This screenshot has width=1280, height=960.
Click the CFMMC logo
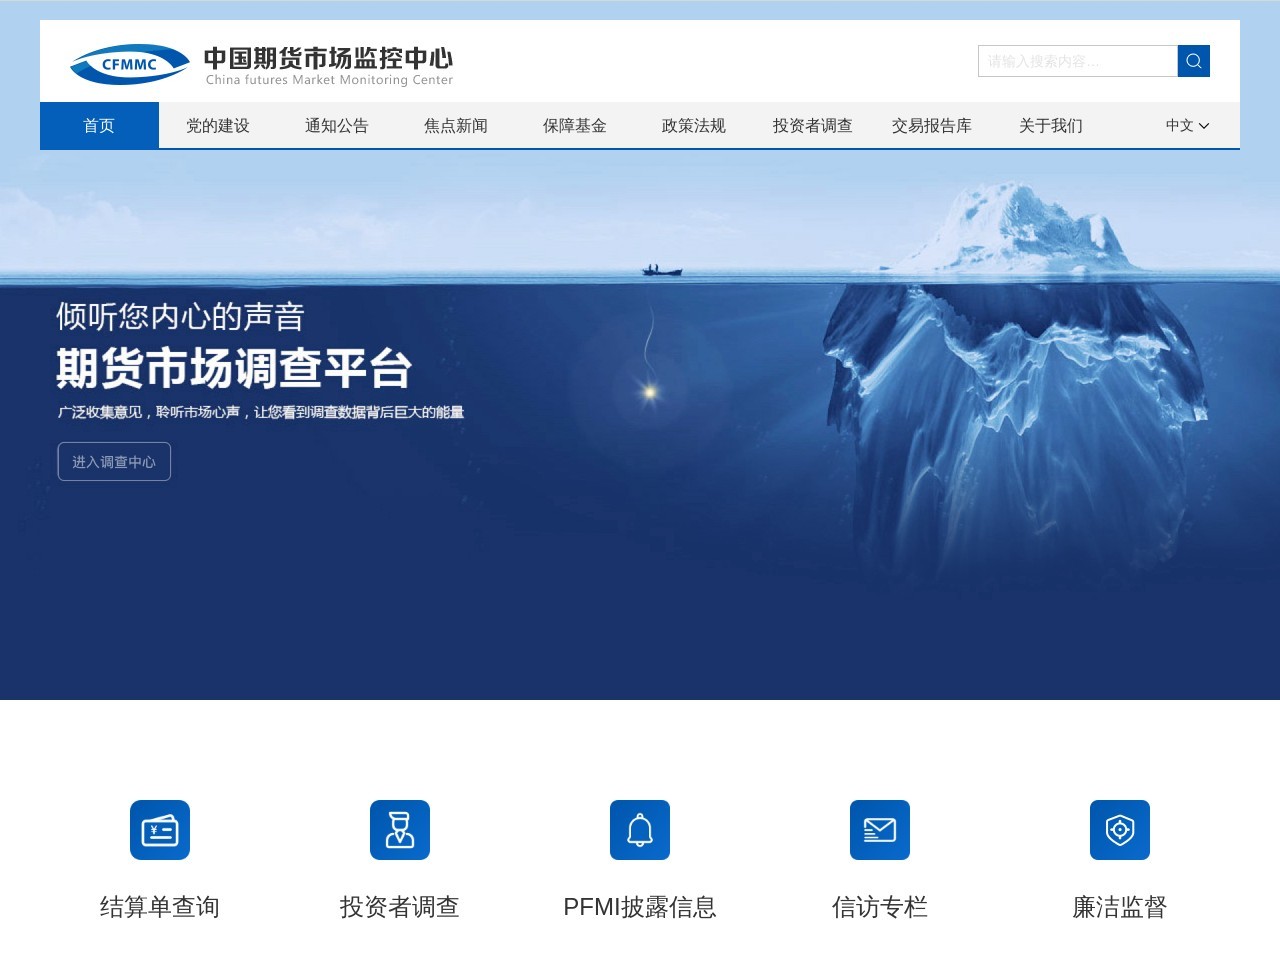click(129, 63)
